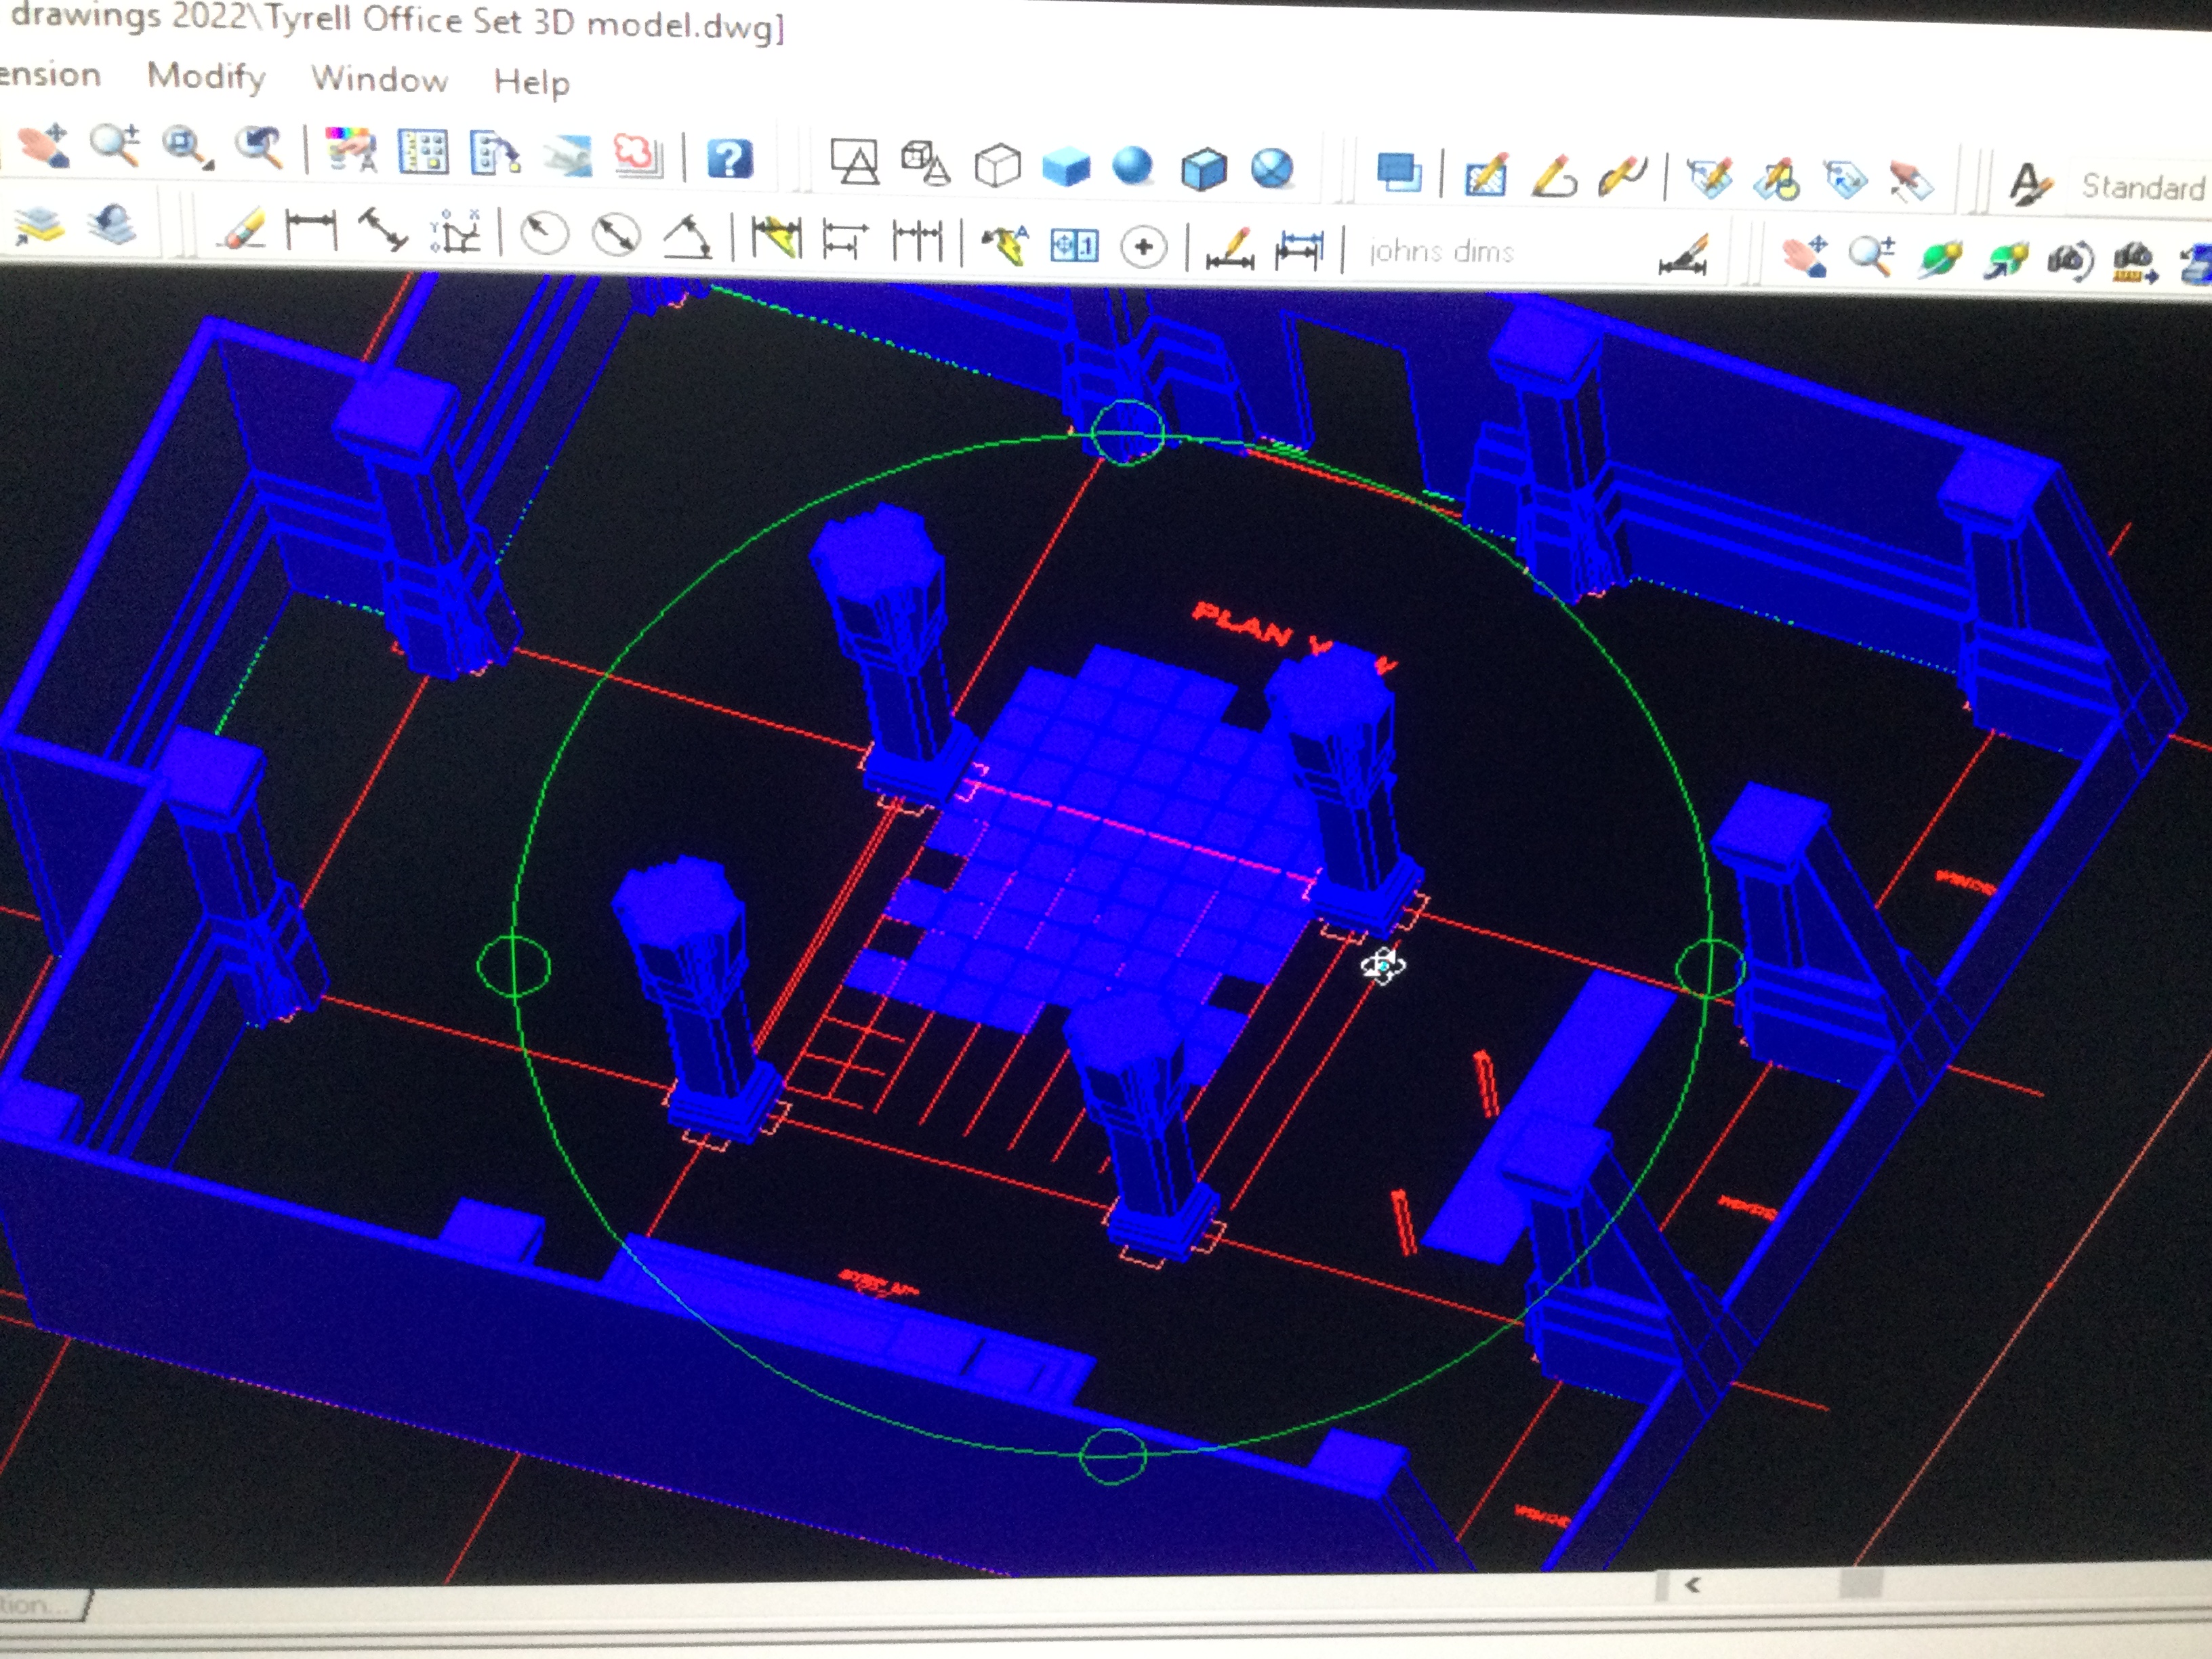
Task: Open the Help menu
Action: (x=532, y=82)
